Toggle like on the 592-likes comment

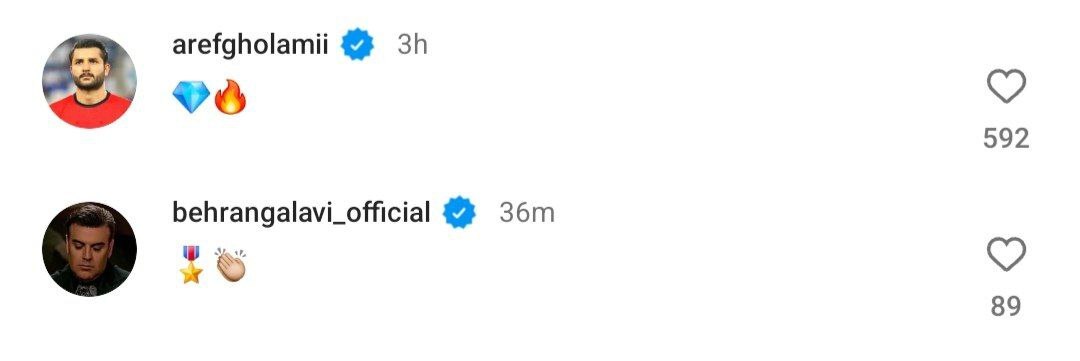(x=1006, y=87)
